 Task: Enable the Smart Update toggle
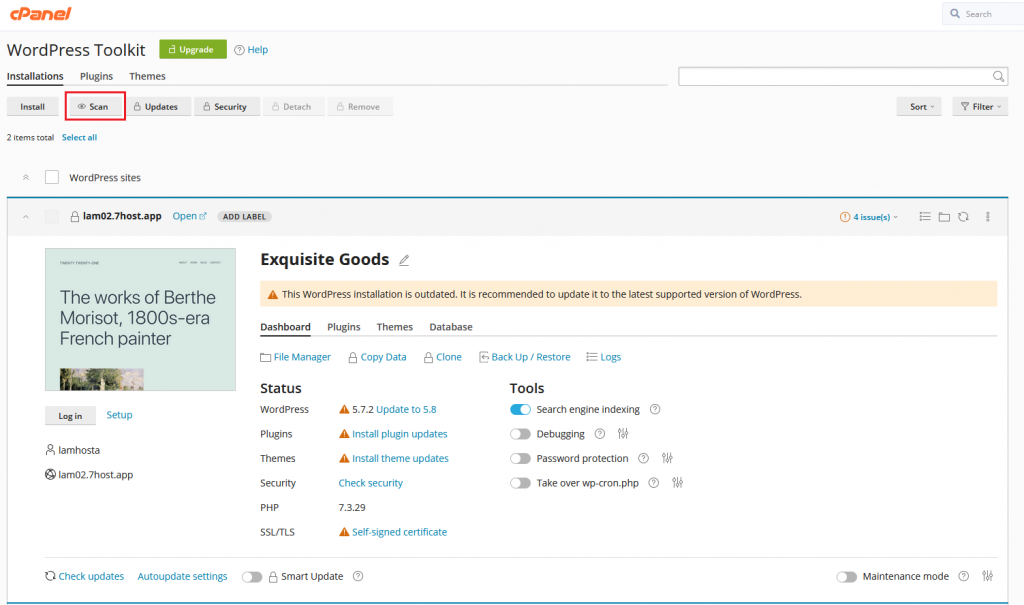252,577
